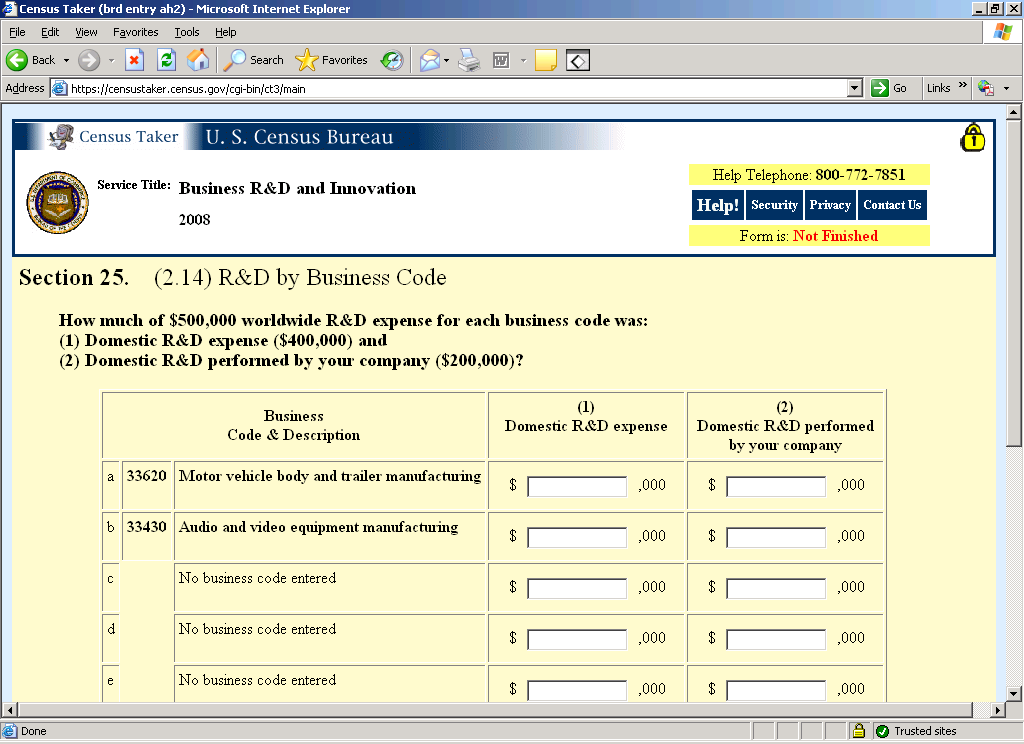Open the Back button history dropdown arrow
This screenshot has width=1024, height=744.
[x=66, y=60]
